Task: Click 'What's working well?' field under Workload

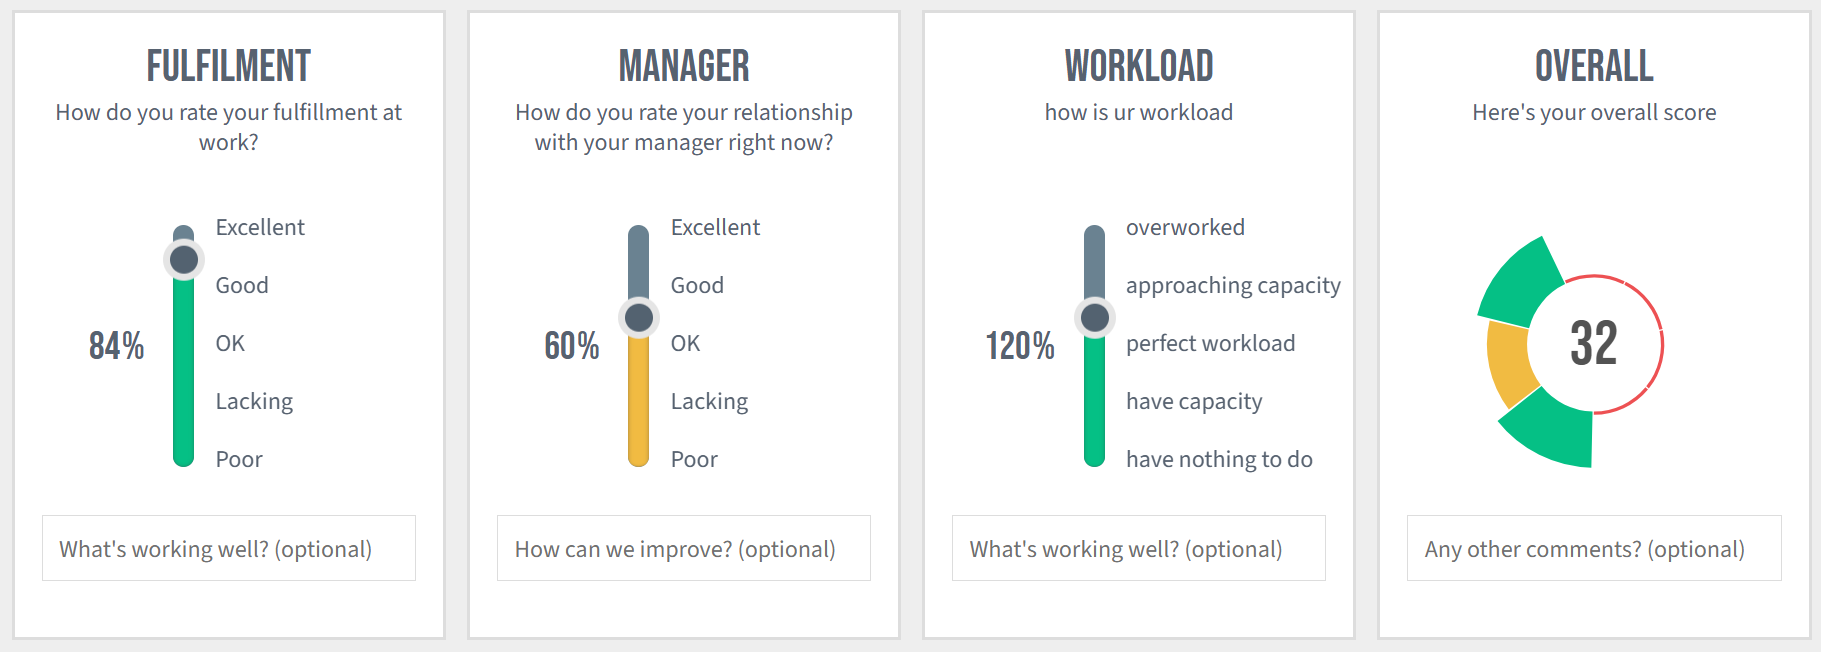Action: (1139, 548)
